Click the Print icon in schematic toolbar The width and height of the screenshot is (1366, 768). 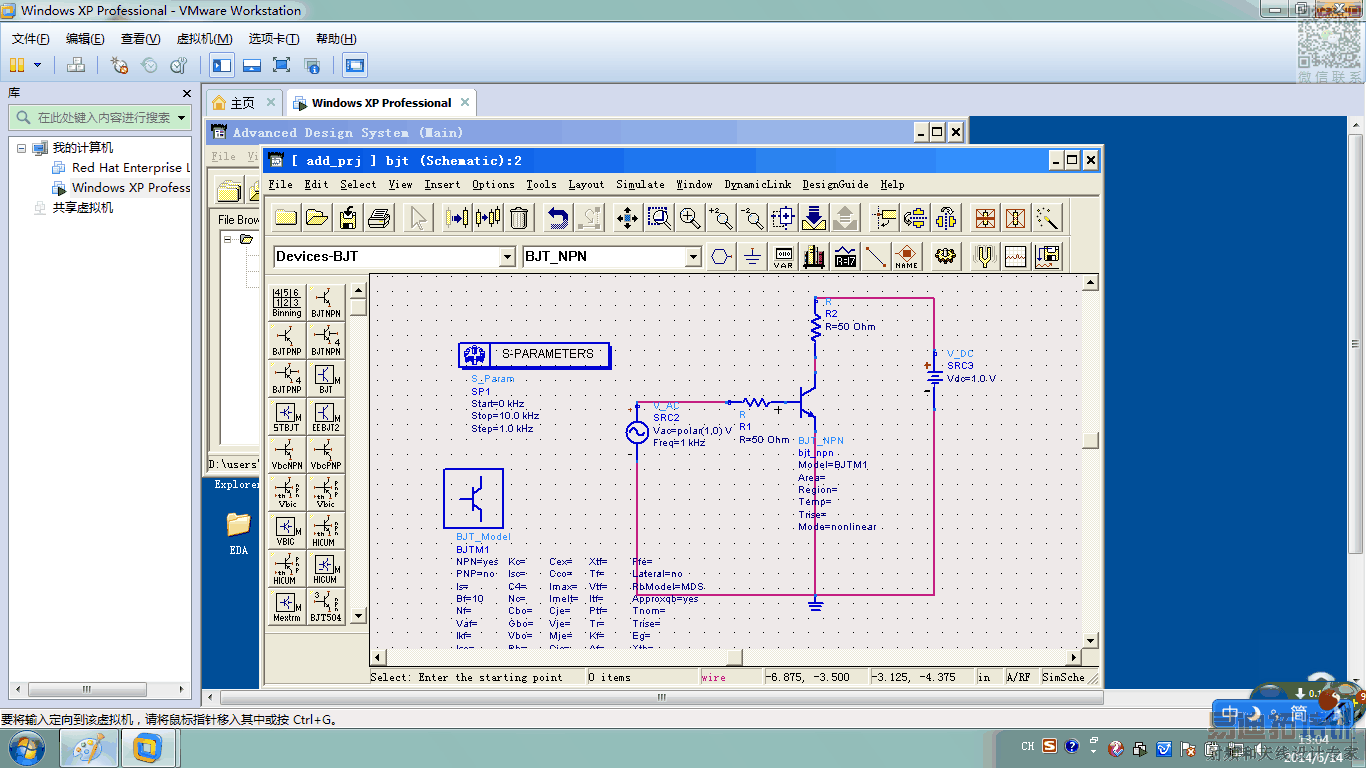[379, 217]
